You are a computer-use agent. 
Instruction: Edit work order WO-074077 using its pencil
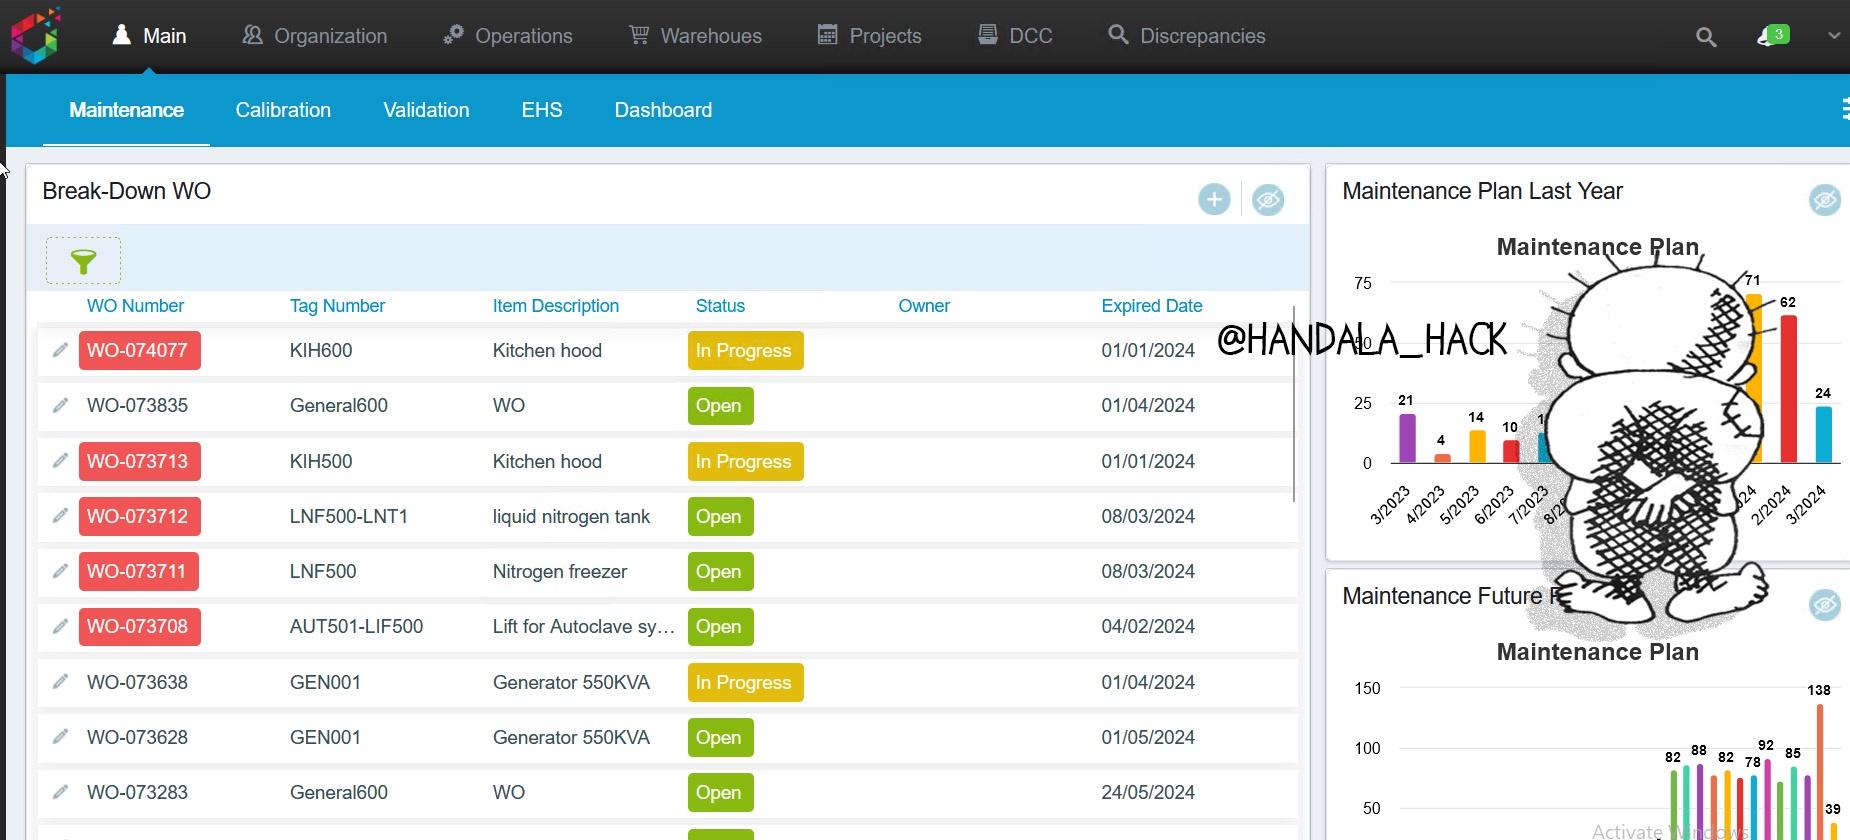click(60, 350)
